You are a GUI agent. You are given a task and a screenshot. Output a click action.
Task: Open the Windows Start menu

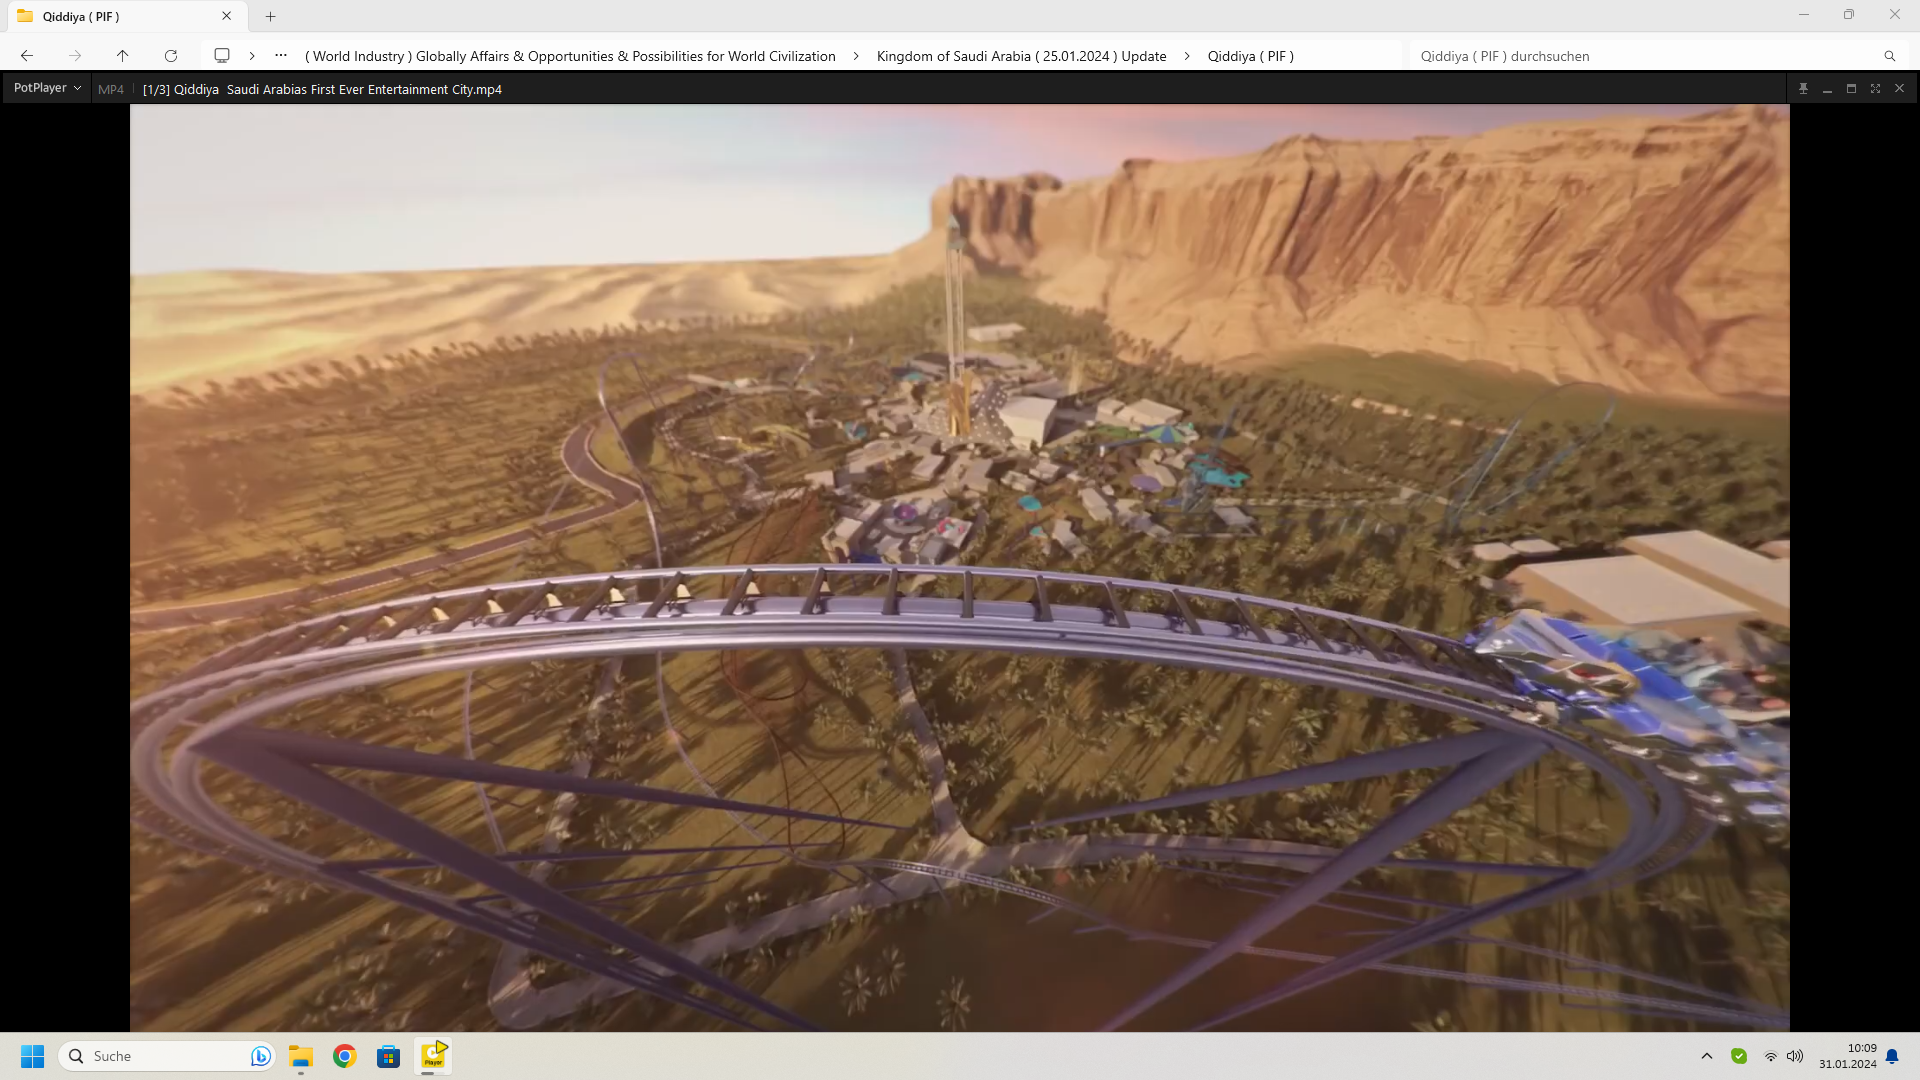32,1056
